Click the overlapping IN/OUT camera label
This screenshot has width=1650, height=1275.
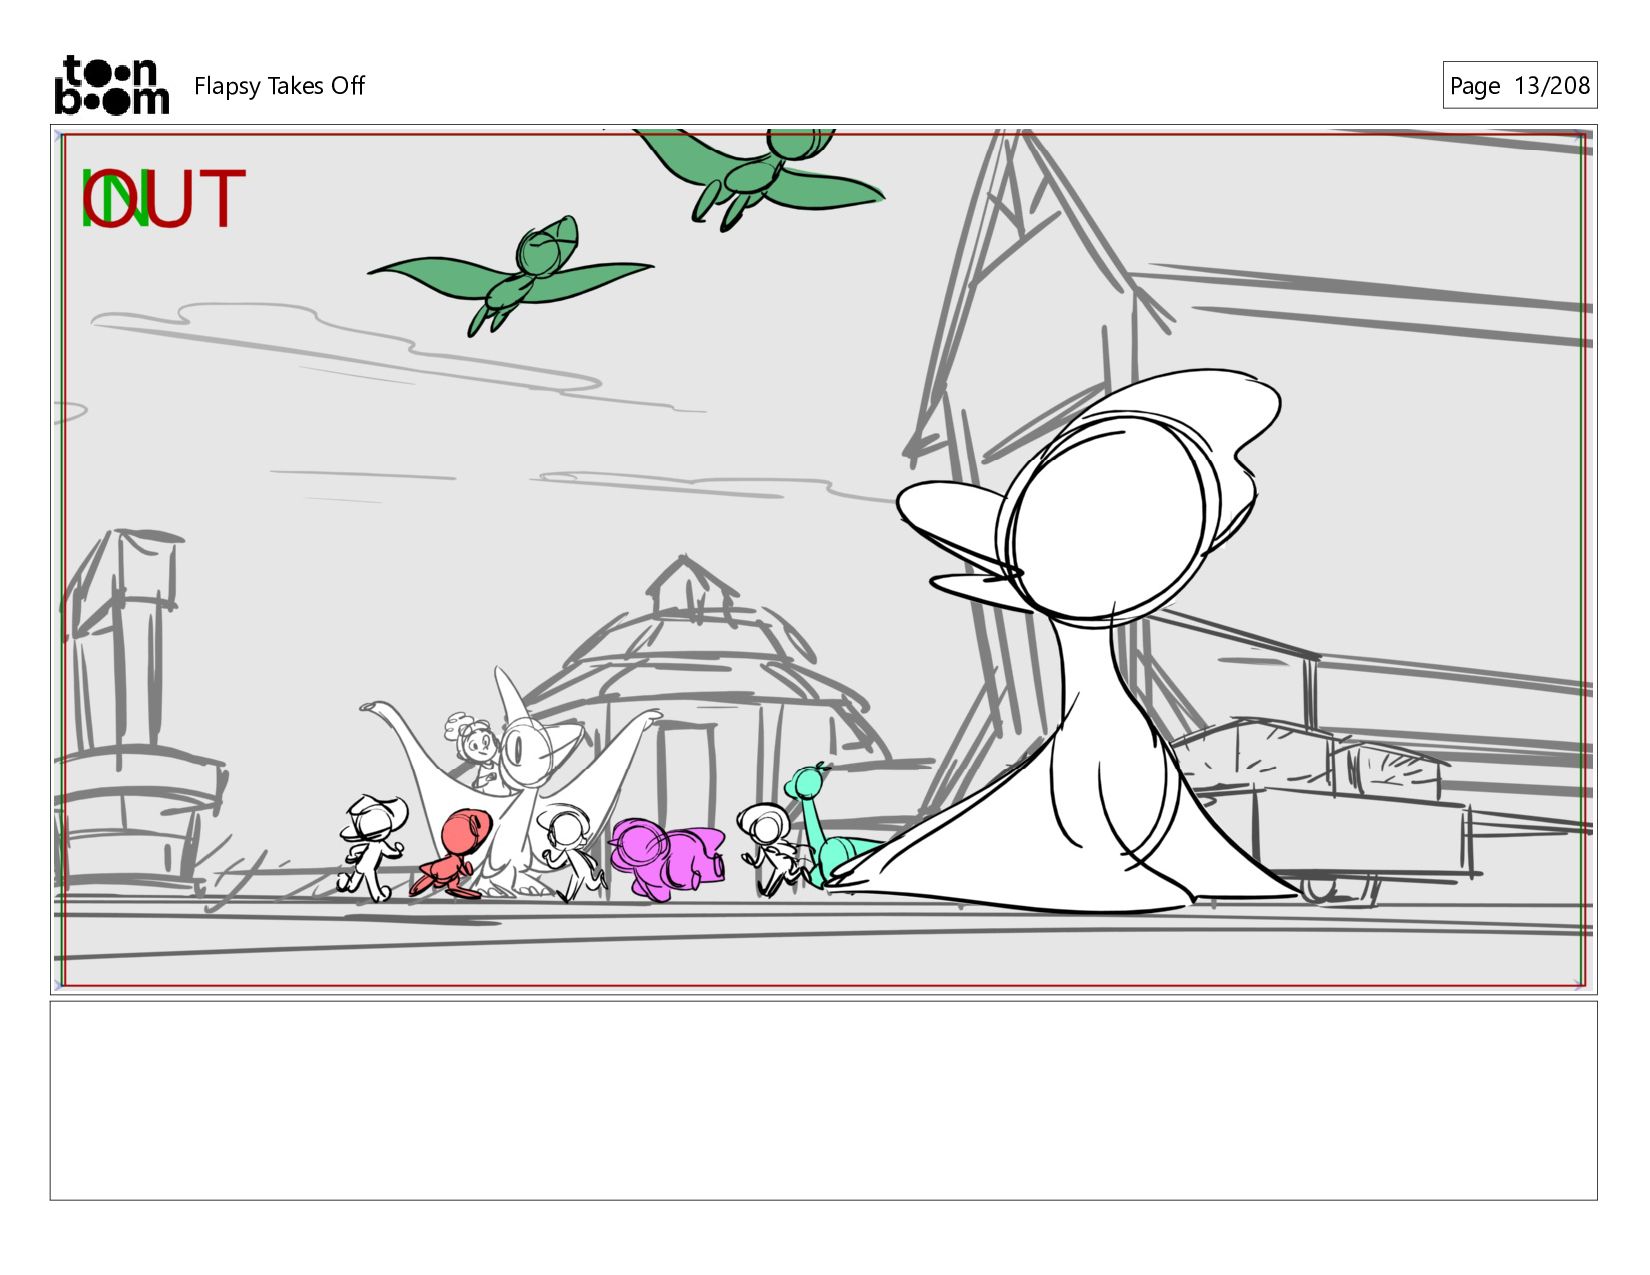[x=162, y=199]
